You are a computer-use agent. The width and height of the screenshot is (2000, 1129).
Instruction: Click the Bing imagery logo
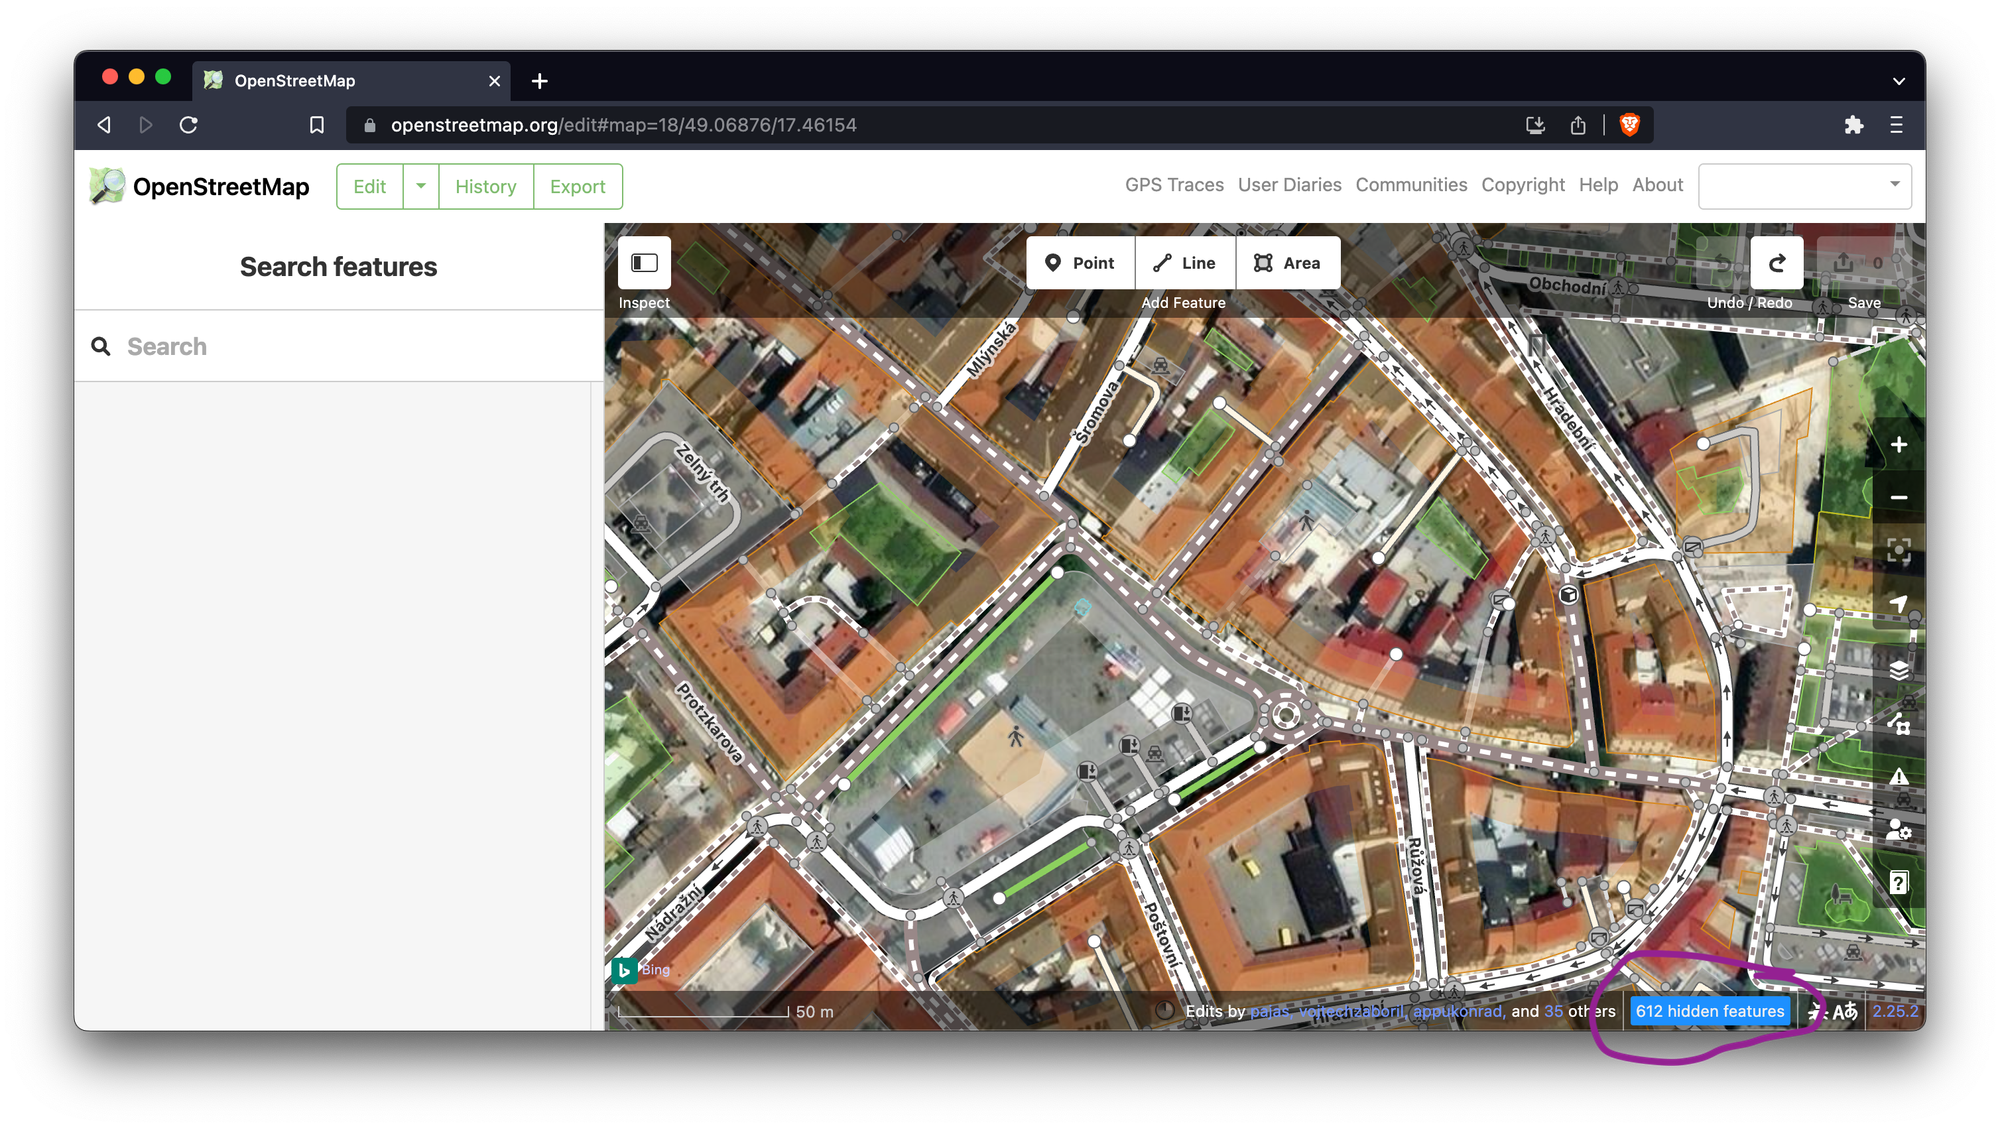pos(624,970)
